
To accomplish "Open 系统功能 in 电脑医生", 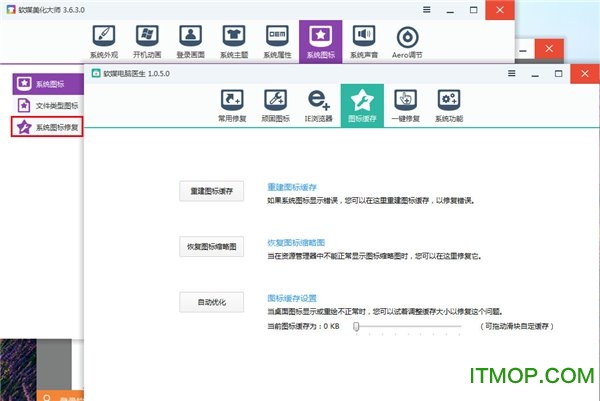I will 449,106.
